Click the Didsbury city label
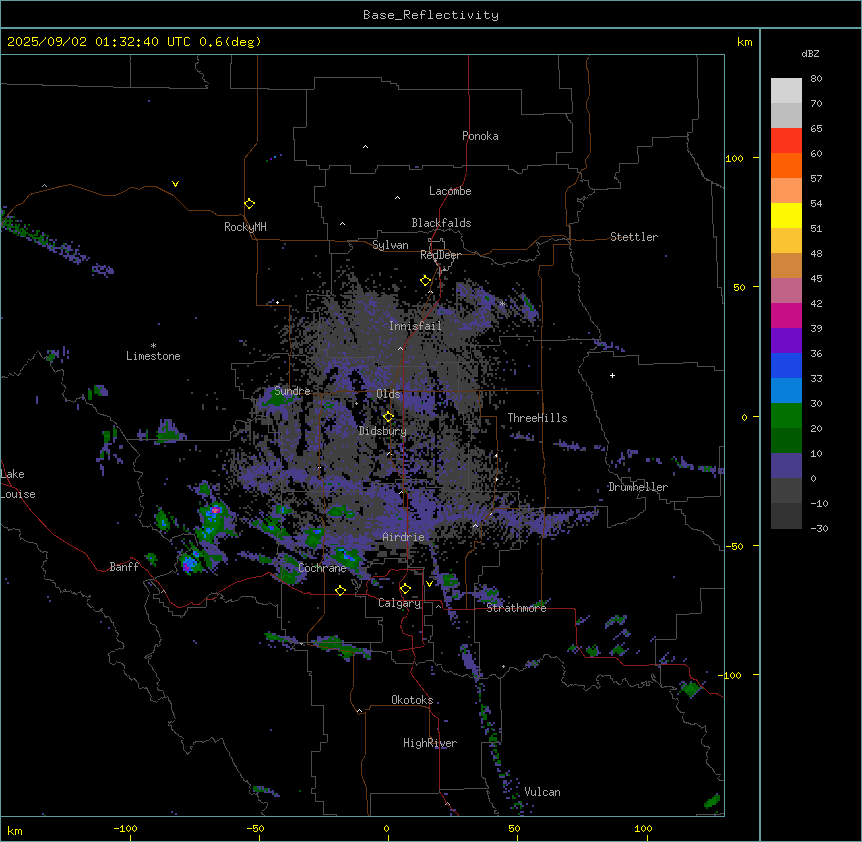Screen dimensions: 862x842 (x=383, y=431)
